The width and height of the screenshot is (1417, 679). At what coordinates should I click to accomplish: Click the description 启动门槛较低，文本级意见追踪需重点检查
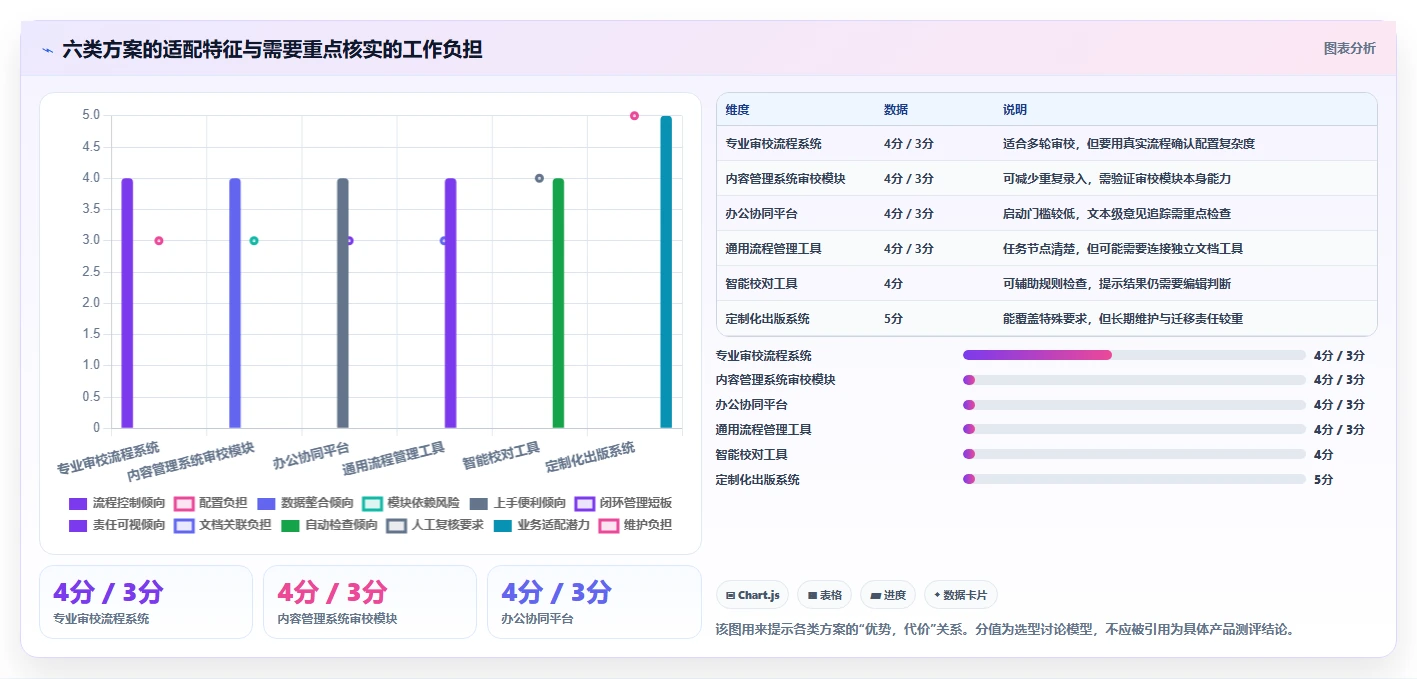(x=1117, y=214)
